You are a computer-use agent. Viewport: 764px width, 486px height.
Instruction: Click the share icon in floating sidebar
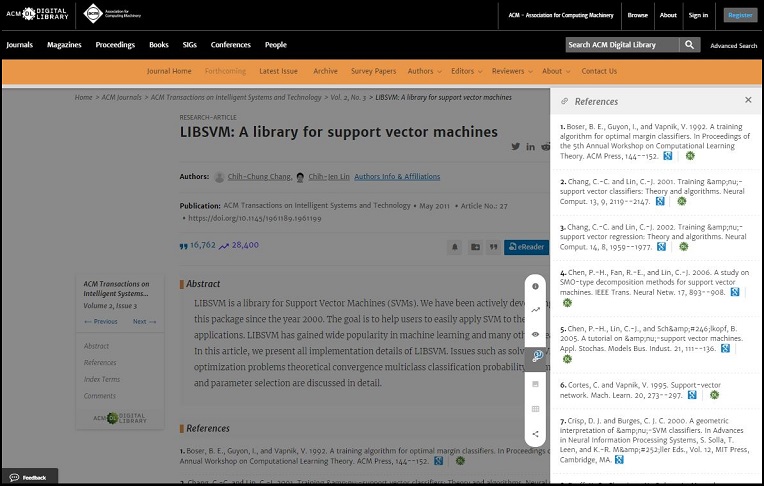(535, 434)
